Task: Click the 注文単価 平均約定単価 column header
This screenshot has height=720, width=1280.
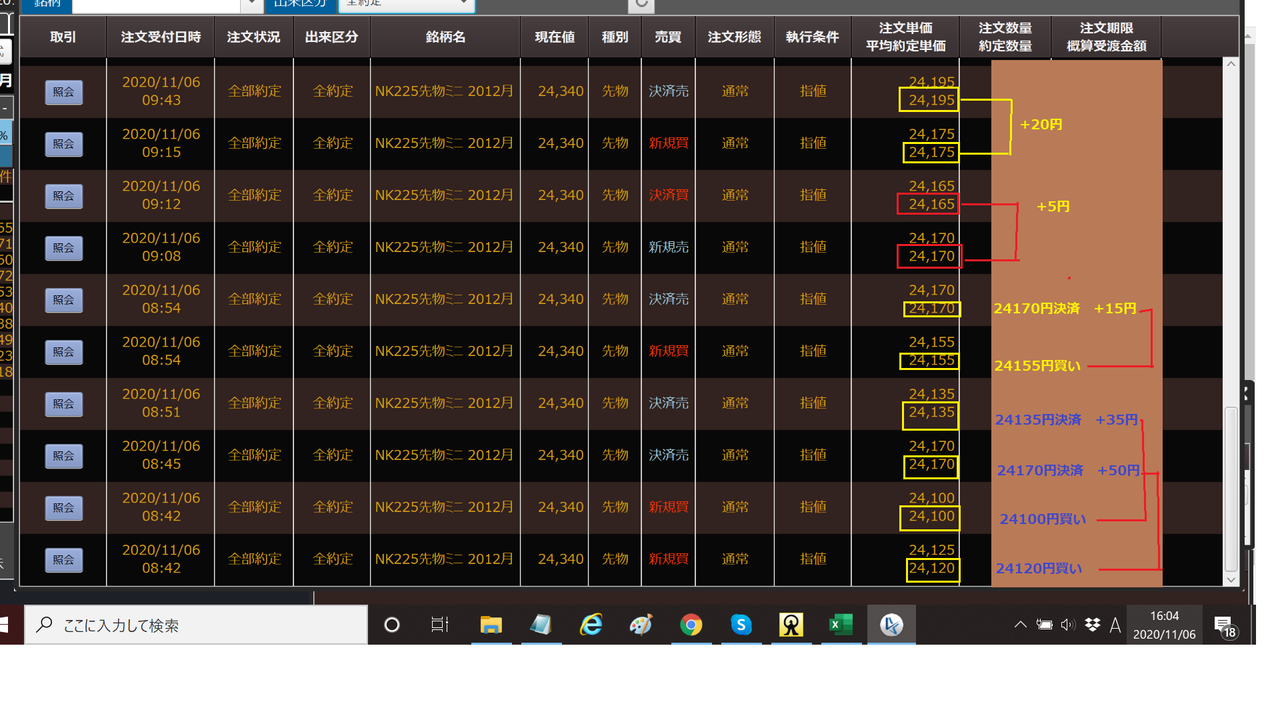Action: click(x=905, y=37)
